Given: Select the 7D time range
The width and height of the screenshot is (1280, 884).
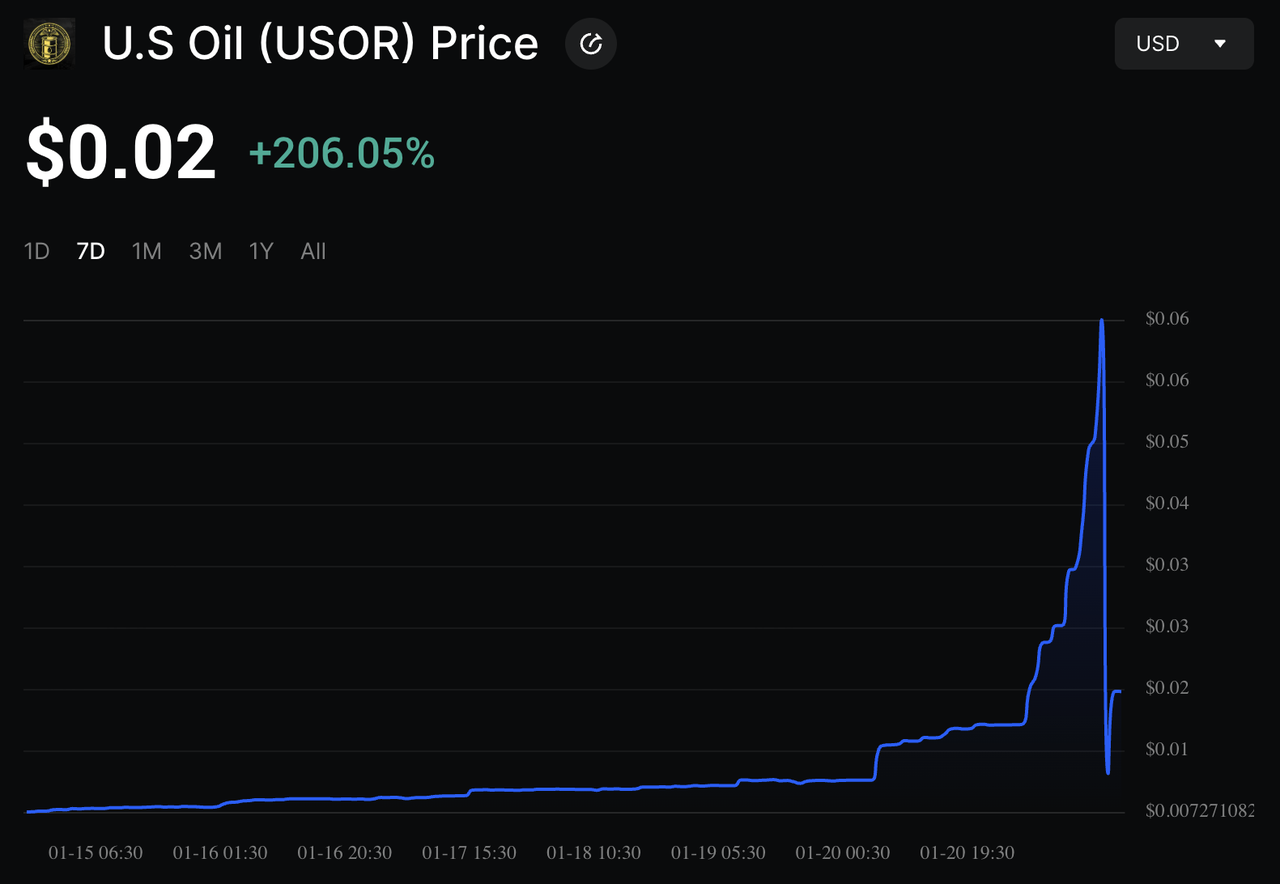Looking at the screenshot, I should (x=91, y=251).
